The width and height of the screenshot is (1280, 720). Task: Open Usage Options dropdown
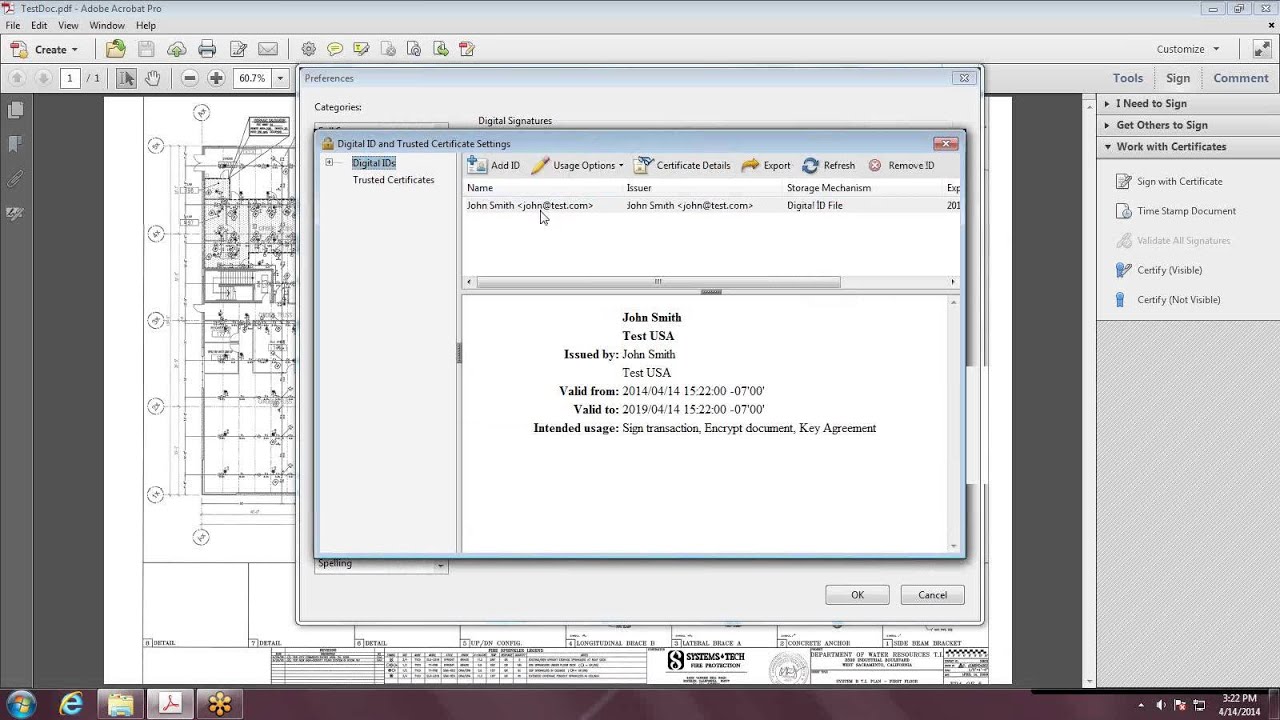coord(577,165)
